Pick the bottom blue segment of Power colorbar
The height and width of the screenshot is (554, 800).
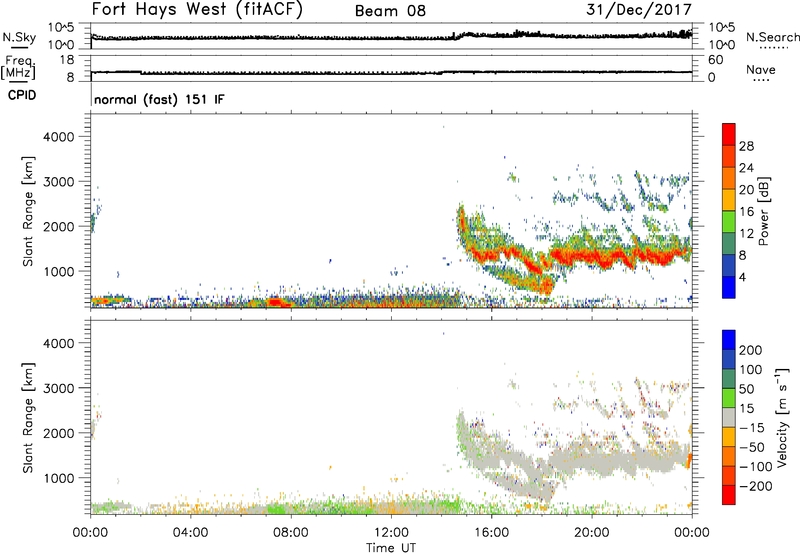click(x=729, y=287)
